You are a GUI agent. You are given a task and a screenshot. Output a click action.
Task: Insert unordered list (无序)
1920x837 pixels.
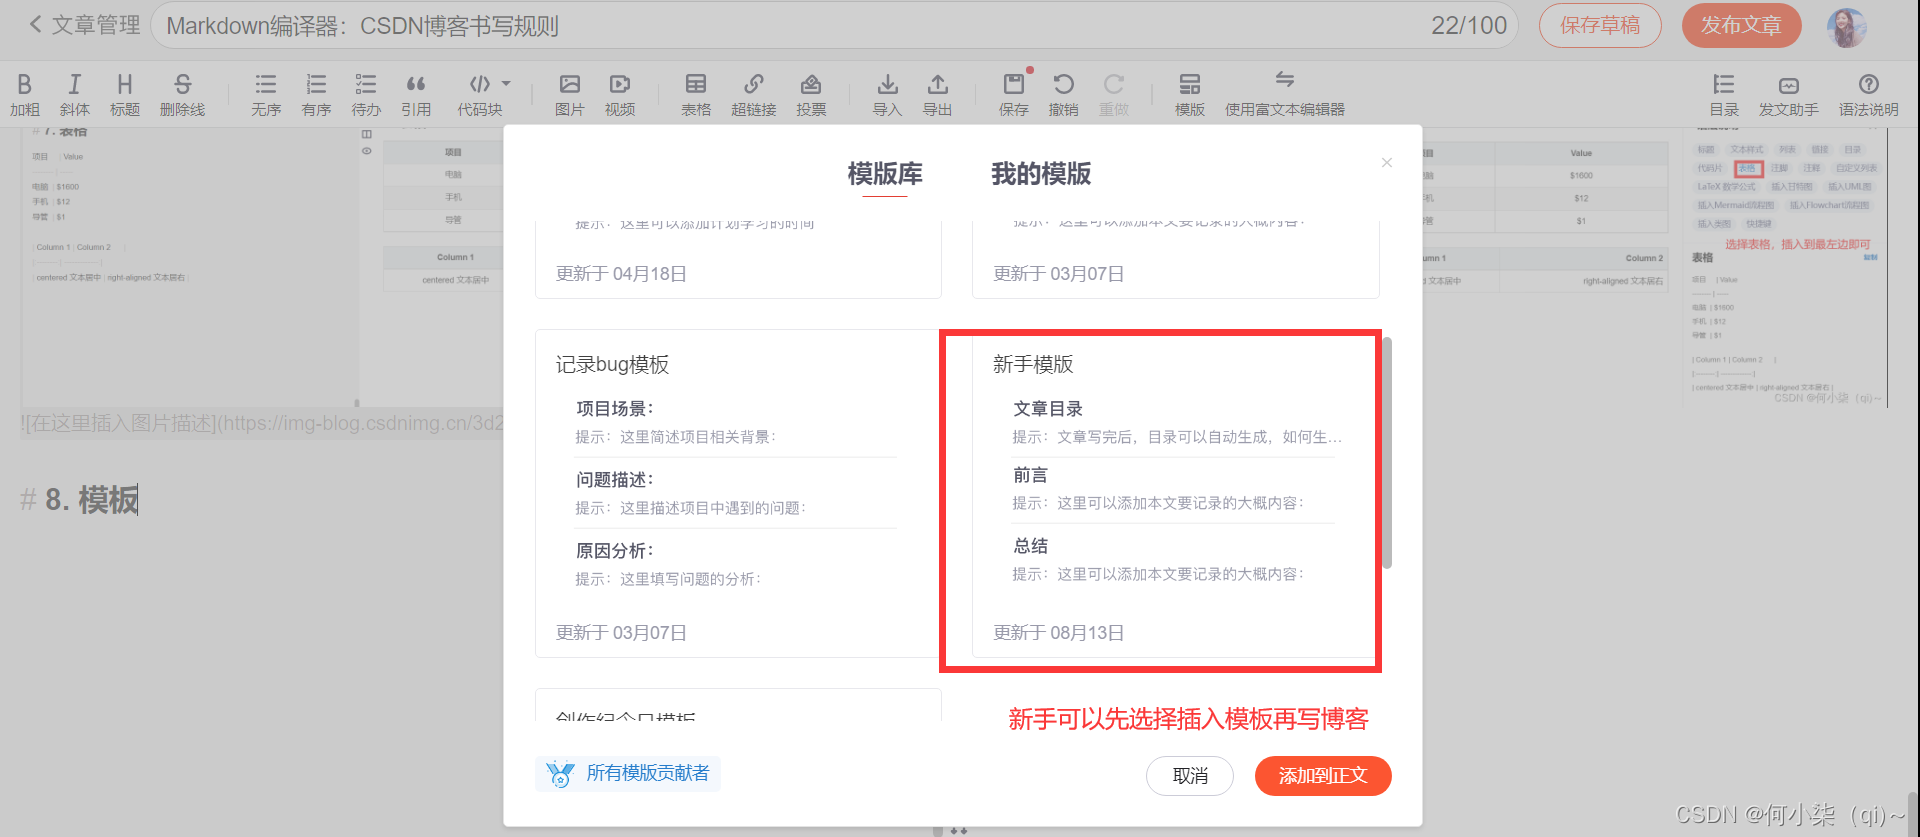[x=266, y=95]
